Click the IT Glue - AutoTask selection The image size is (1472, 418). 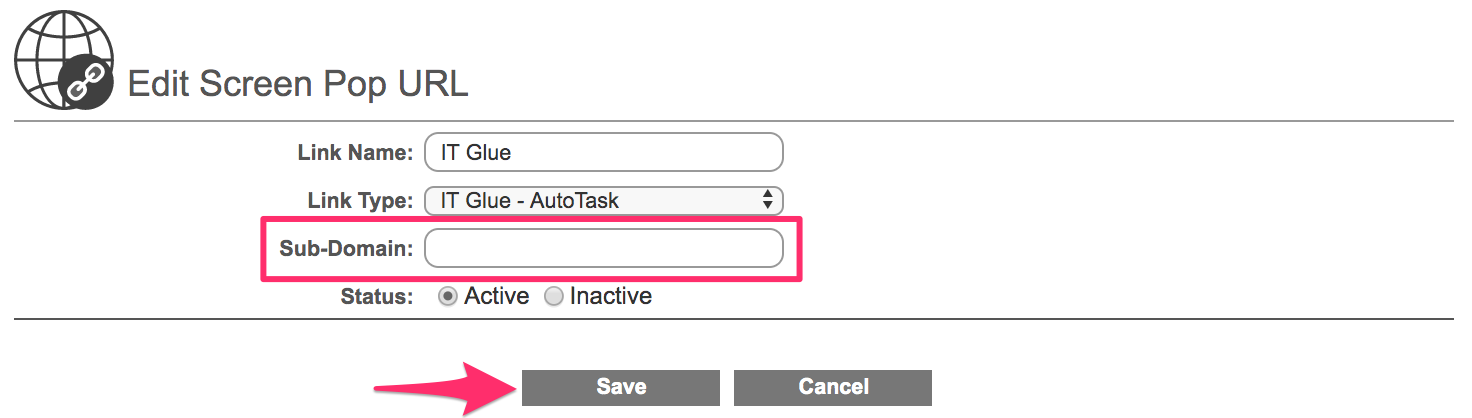click(530, 200)
